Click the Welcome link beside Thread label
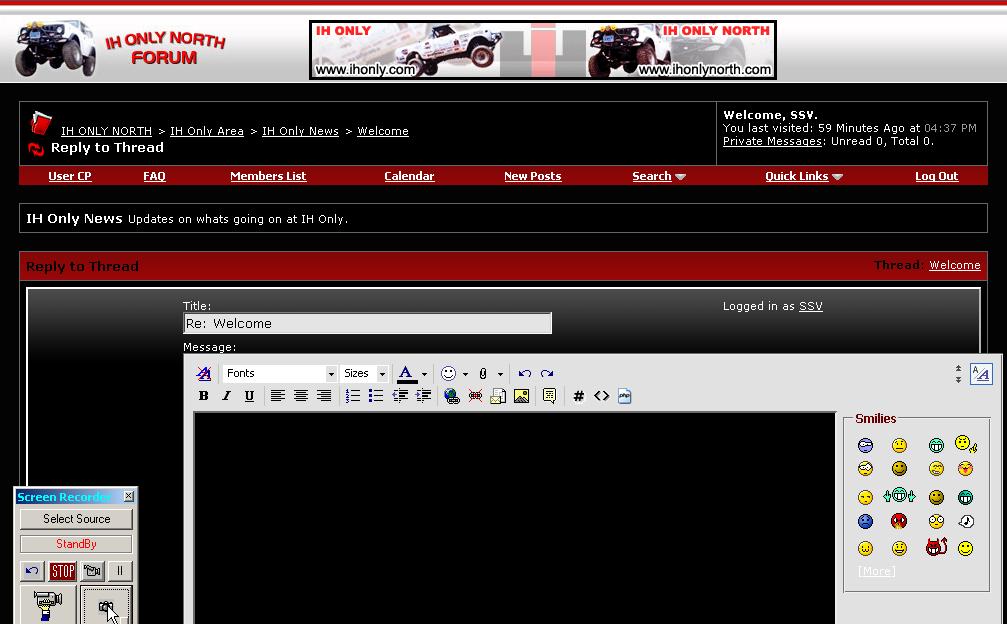The height and width of the screenshot is (624, 1007). click(955, 265)
